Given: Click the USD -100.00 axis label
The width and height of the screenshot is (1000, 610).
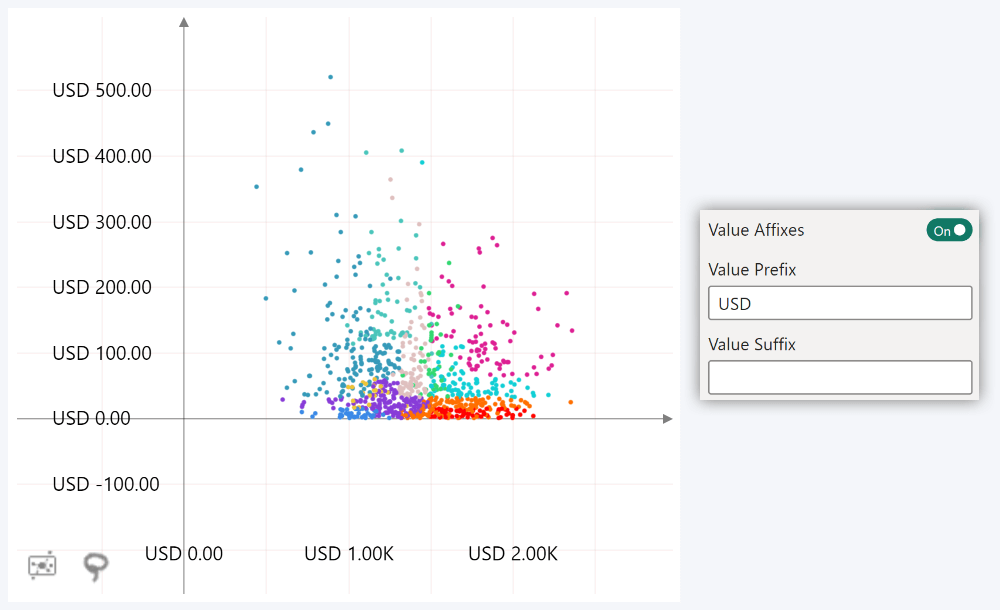Looking at the screenshot, I should (x=106, y=483).
